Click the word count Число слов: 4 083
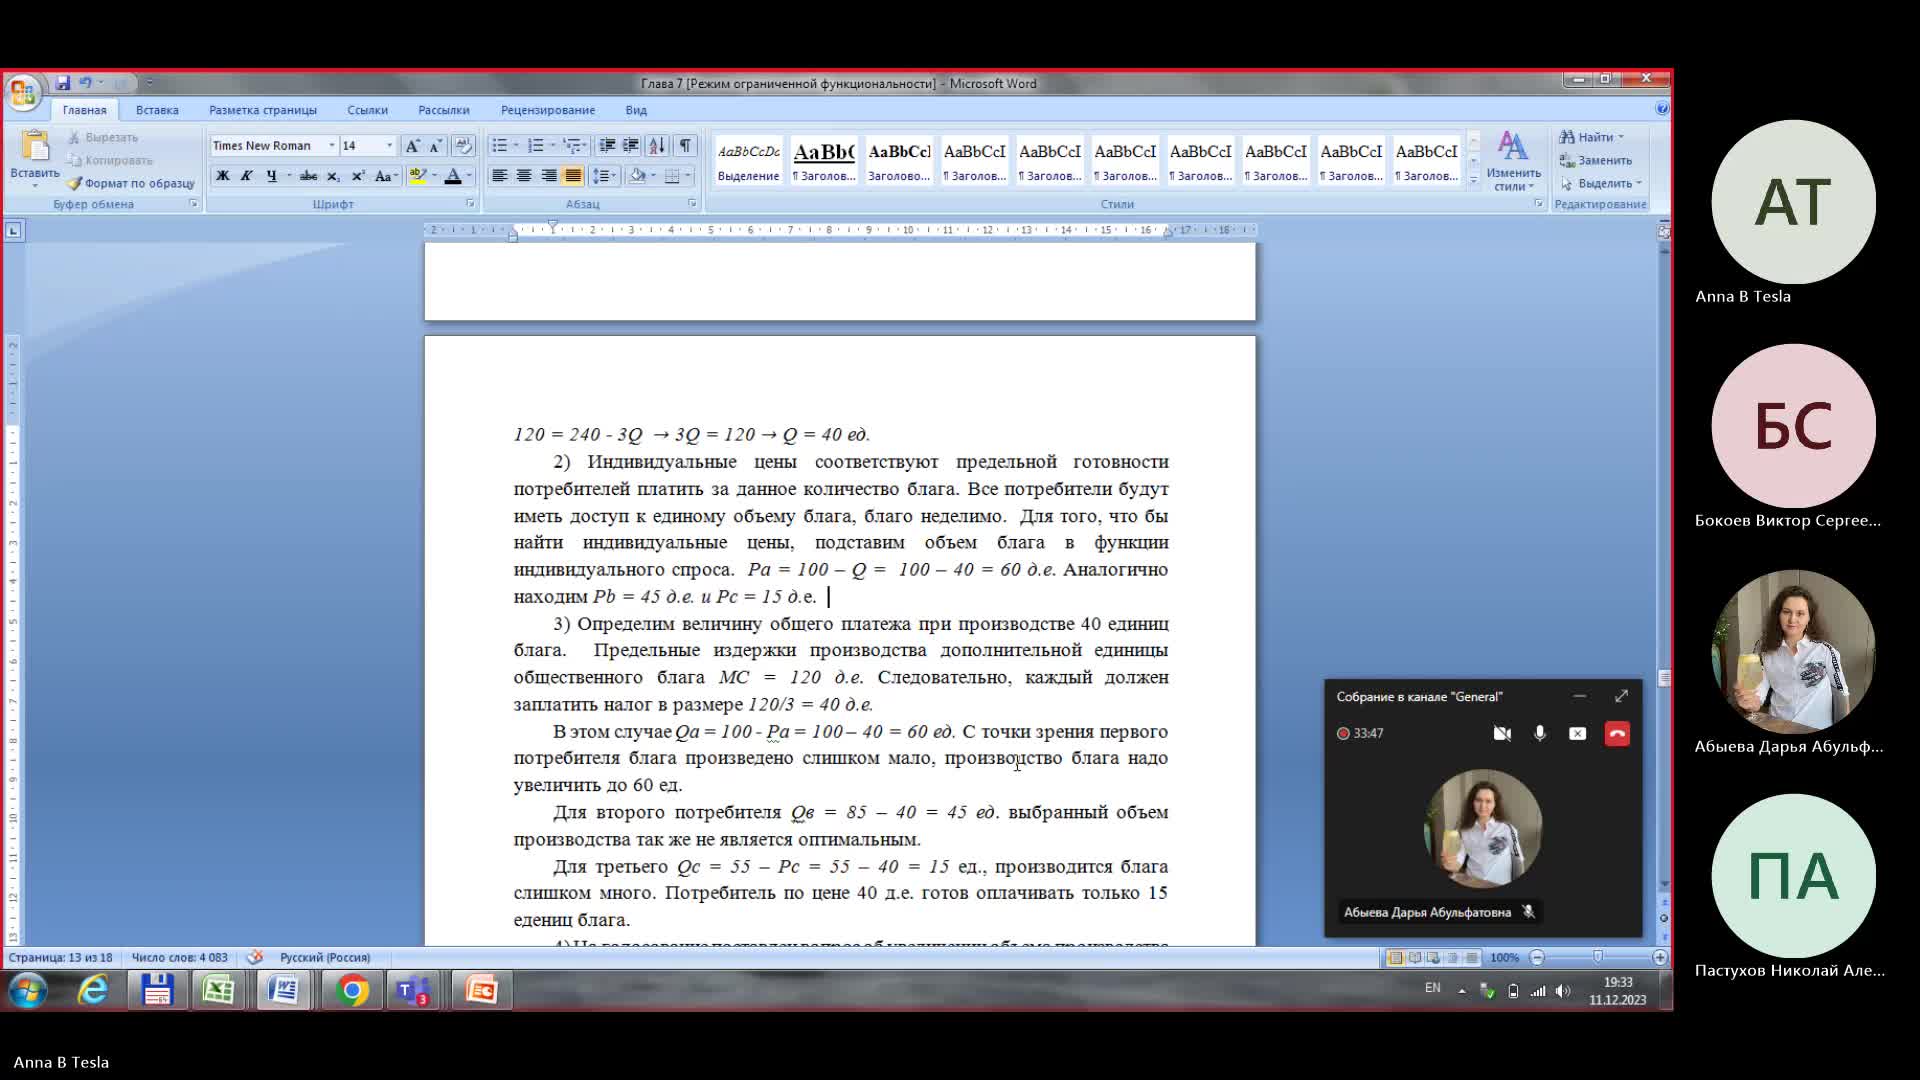 (x=180, y=958)
